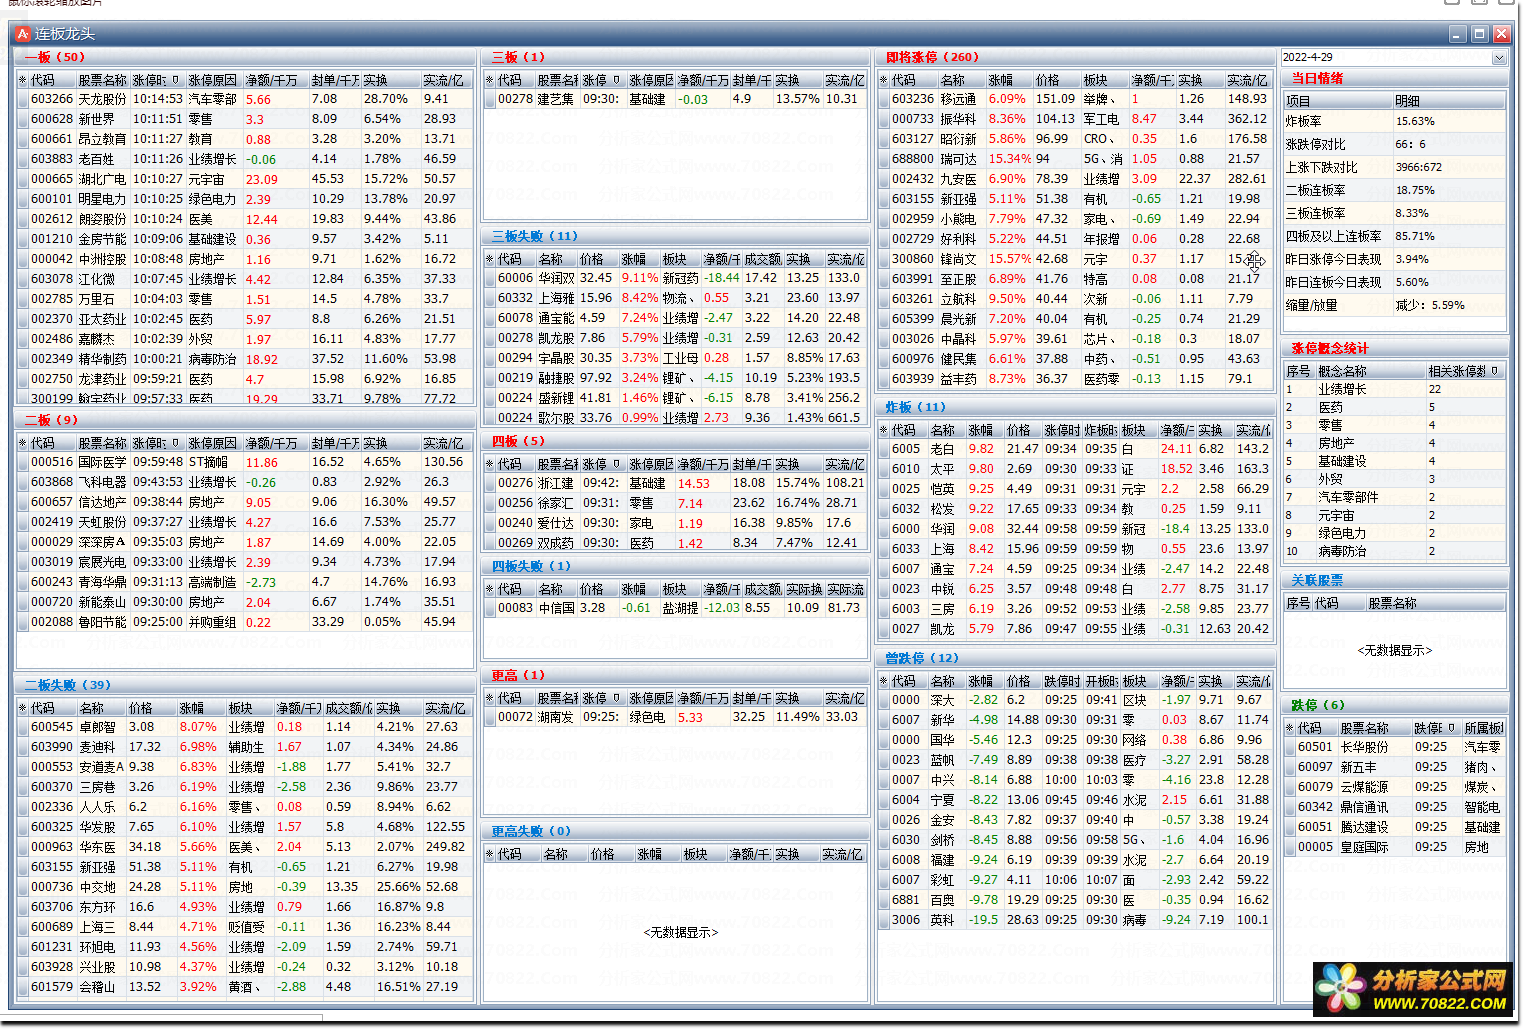
Task: Click stock 瑞可达 in 即将涨停 table
Action: point(958,159)
